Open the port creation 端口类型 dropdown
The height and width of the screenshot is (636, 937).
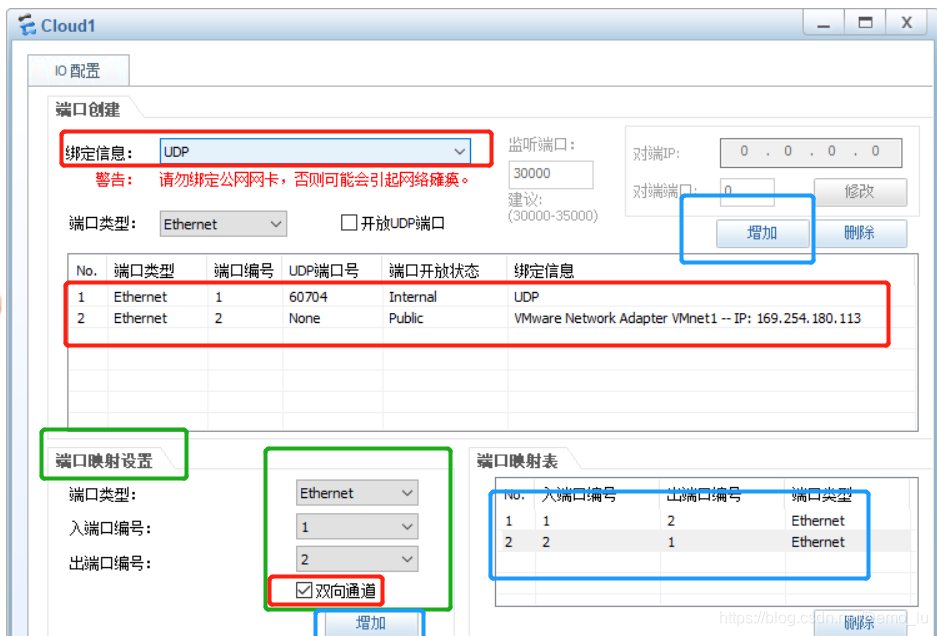pos(223,224)
